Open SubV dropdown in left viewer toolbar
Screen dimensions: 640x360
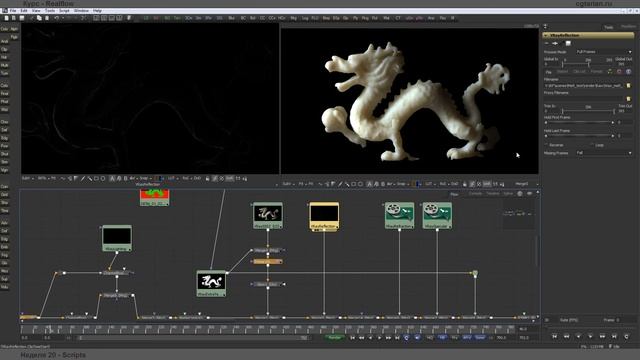27,178
